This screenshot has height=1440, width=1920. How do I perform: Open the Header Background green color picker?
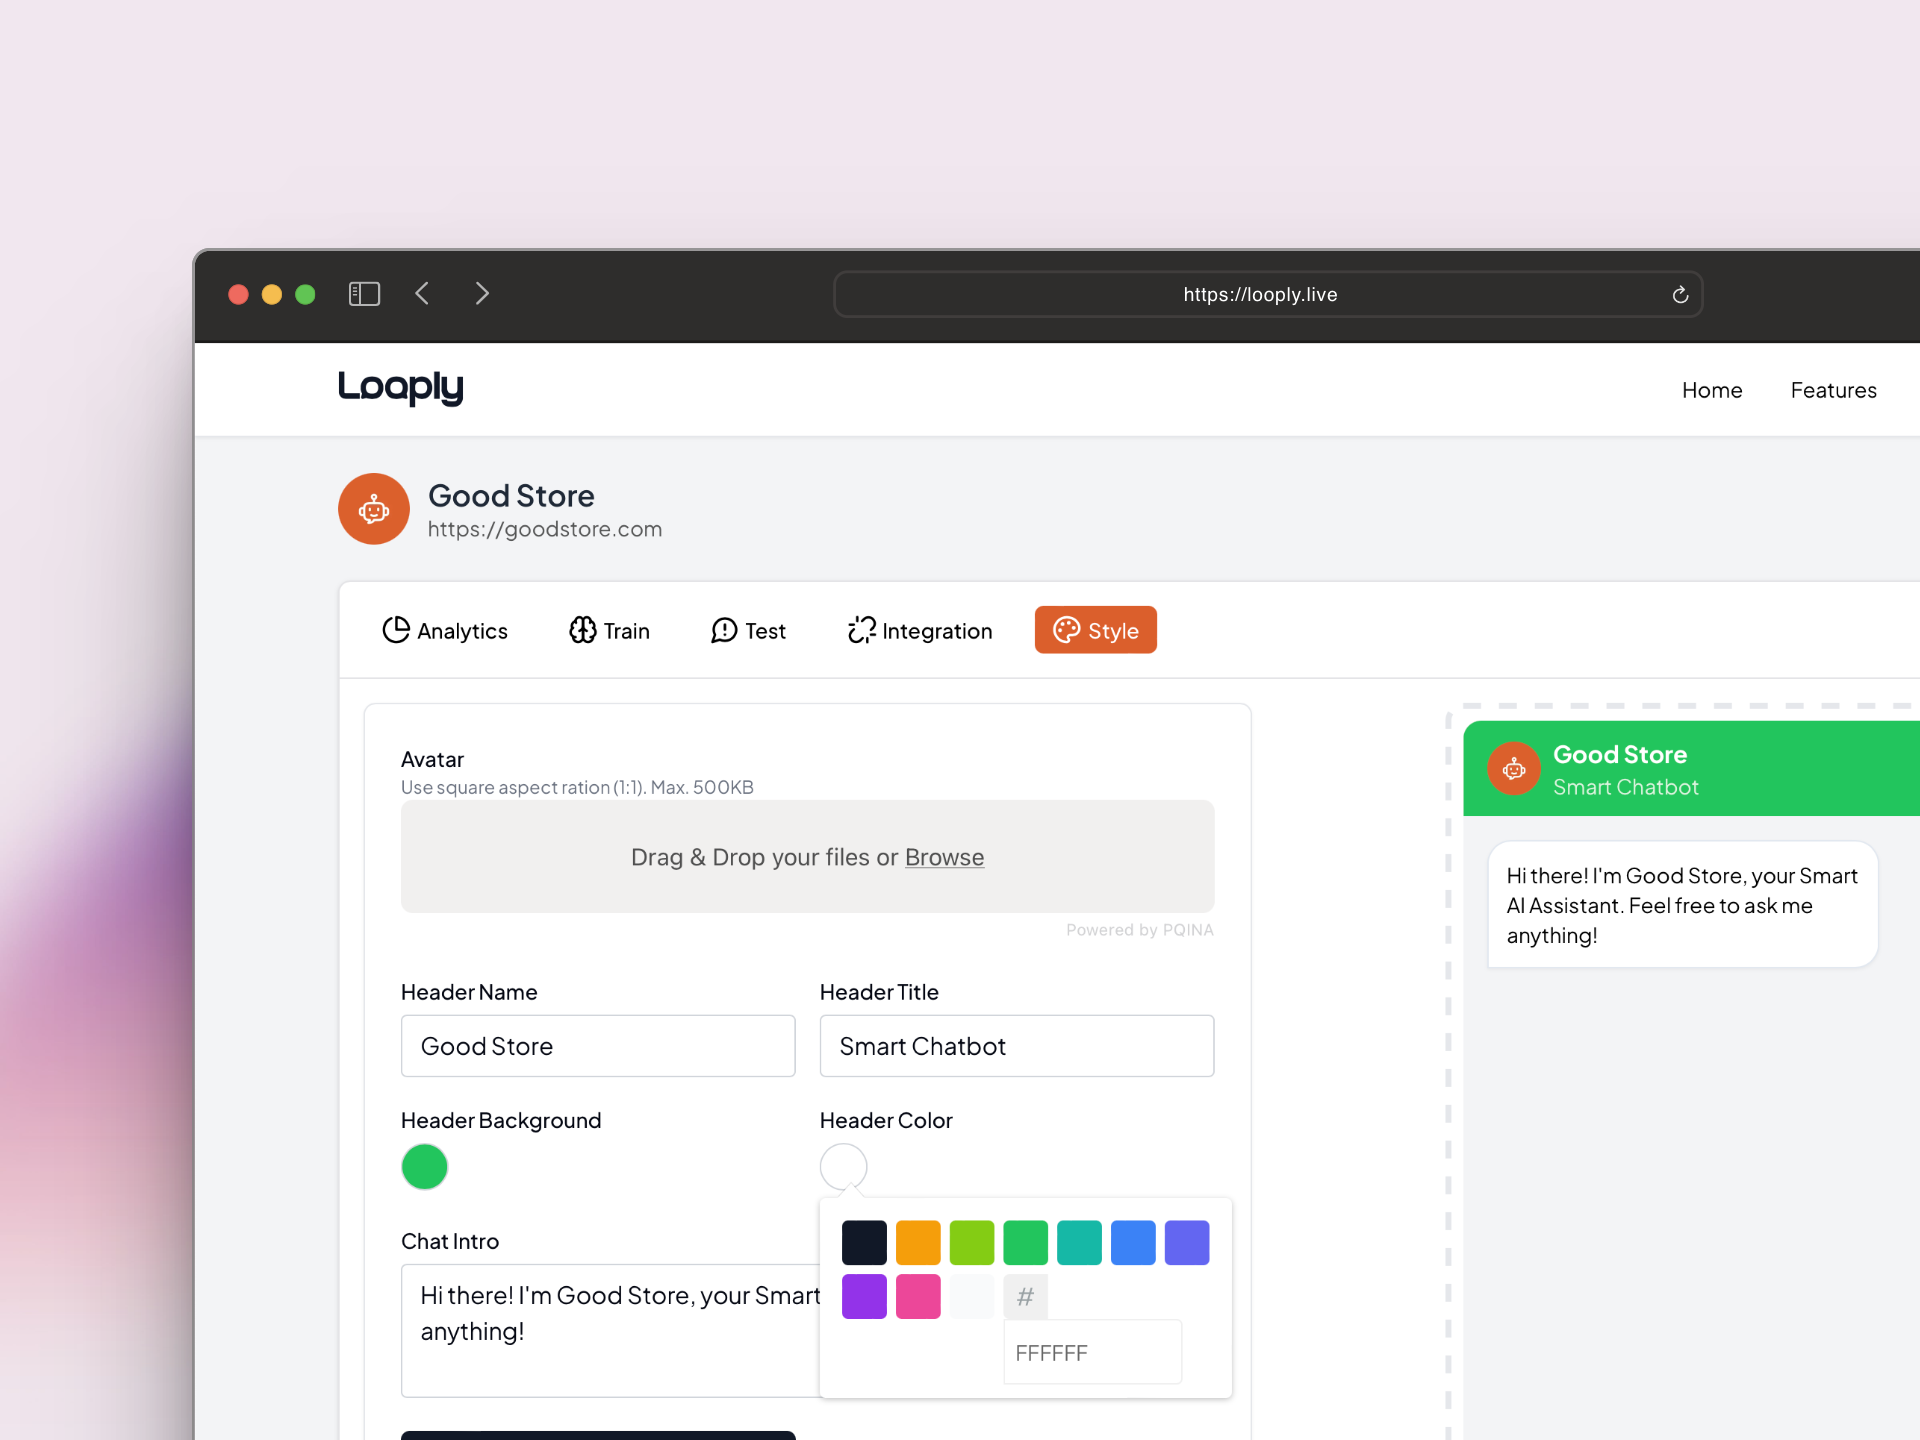(x=424, y=1167)
